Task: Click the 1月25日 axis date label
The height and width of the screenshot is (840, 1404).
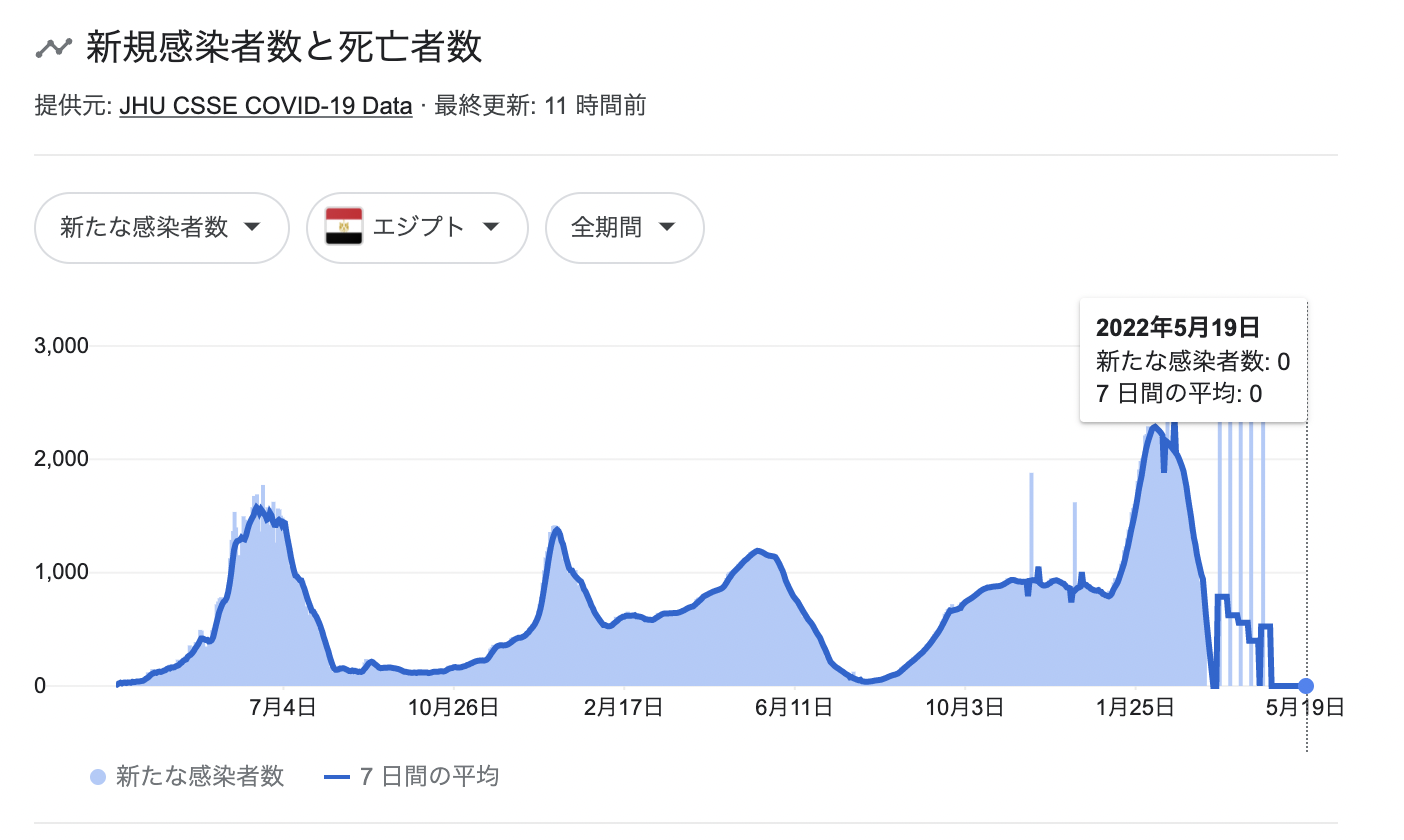Action: 1134,708
